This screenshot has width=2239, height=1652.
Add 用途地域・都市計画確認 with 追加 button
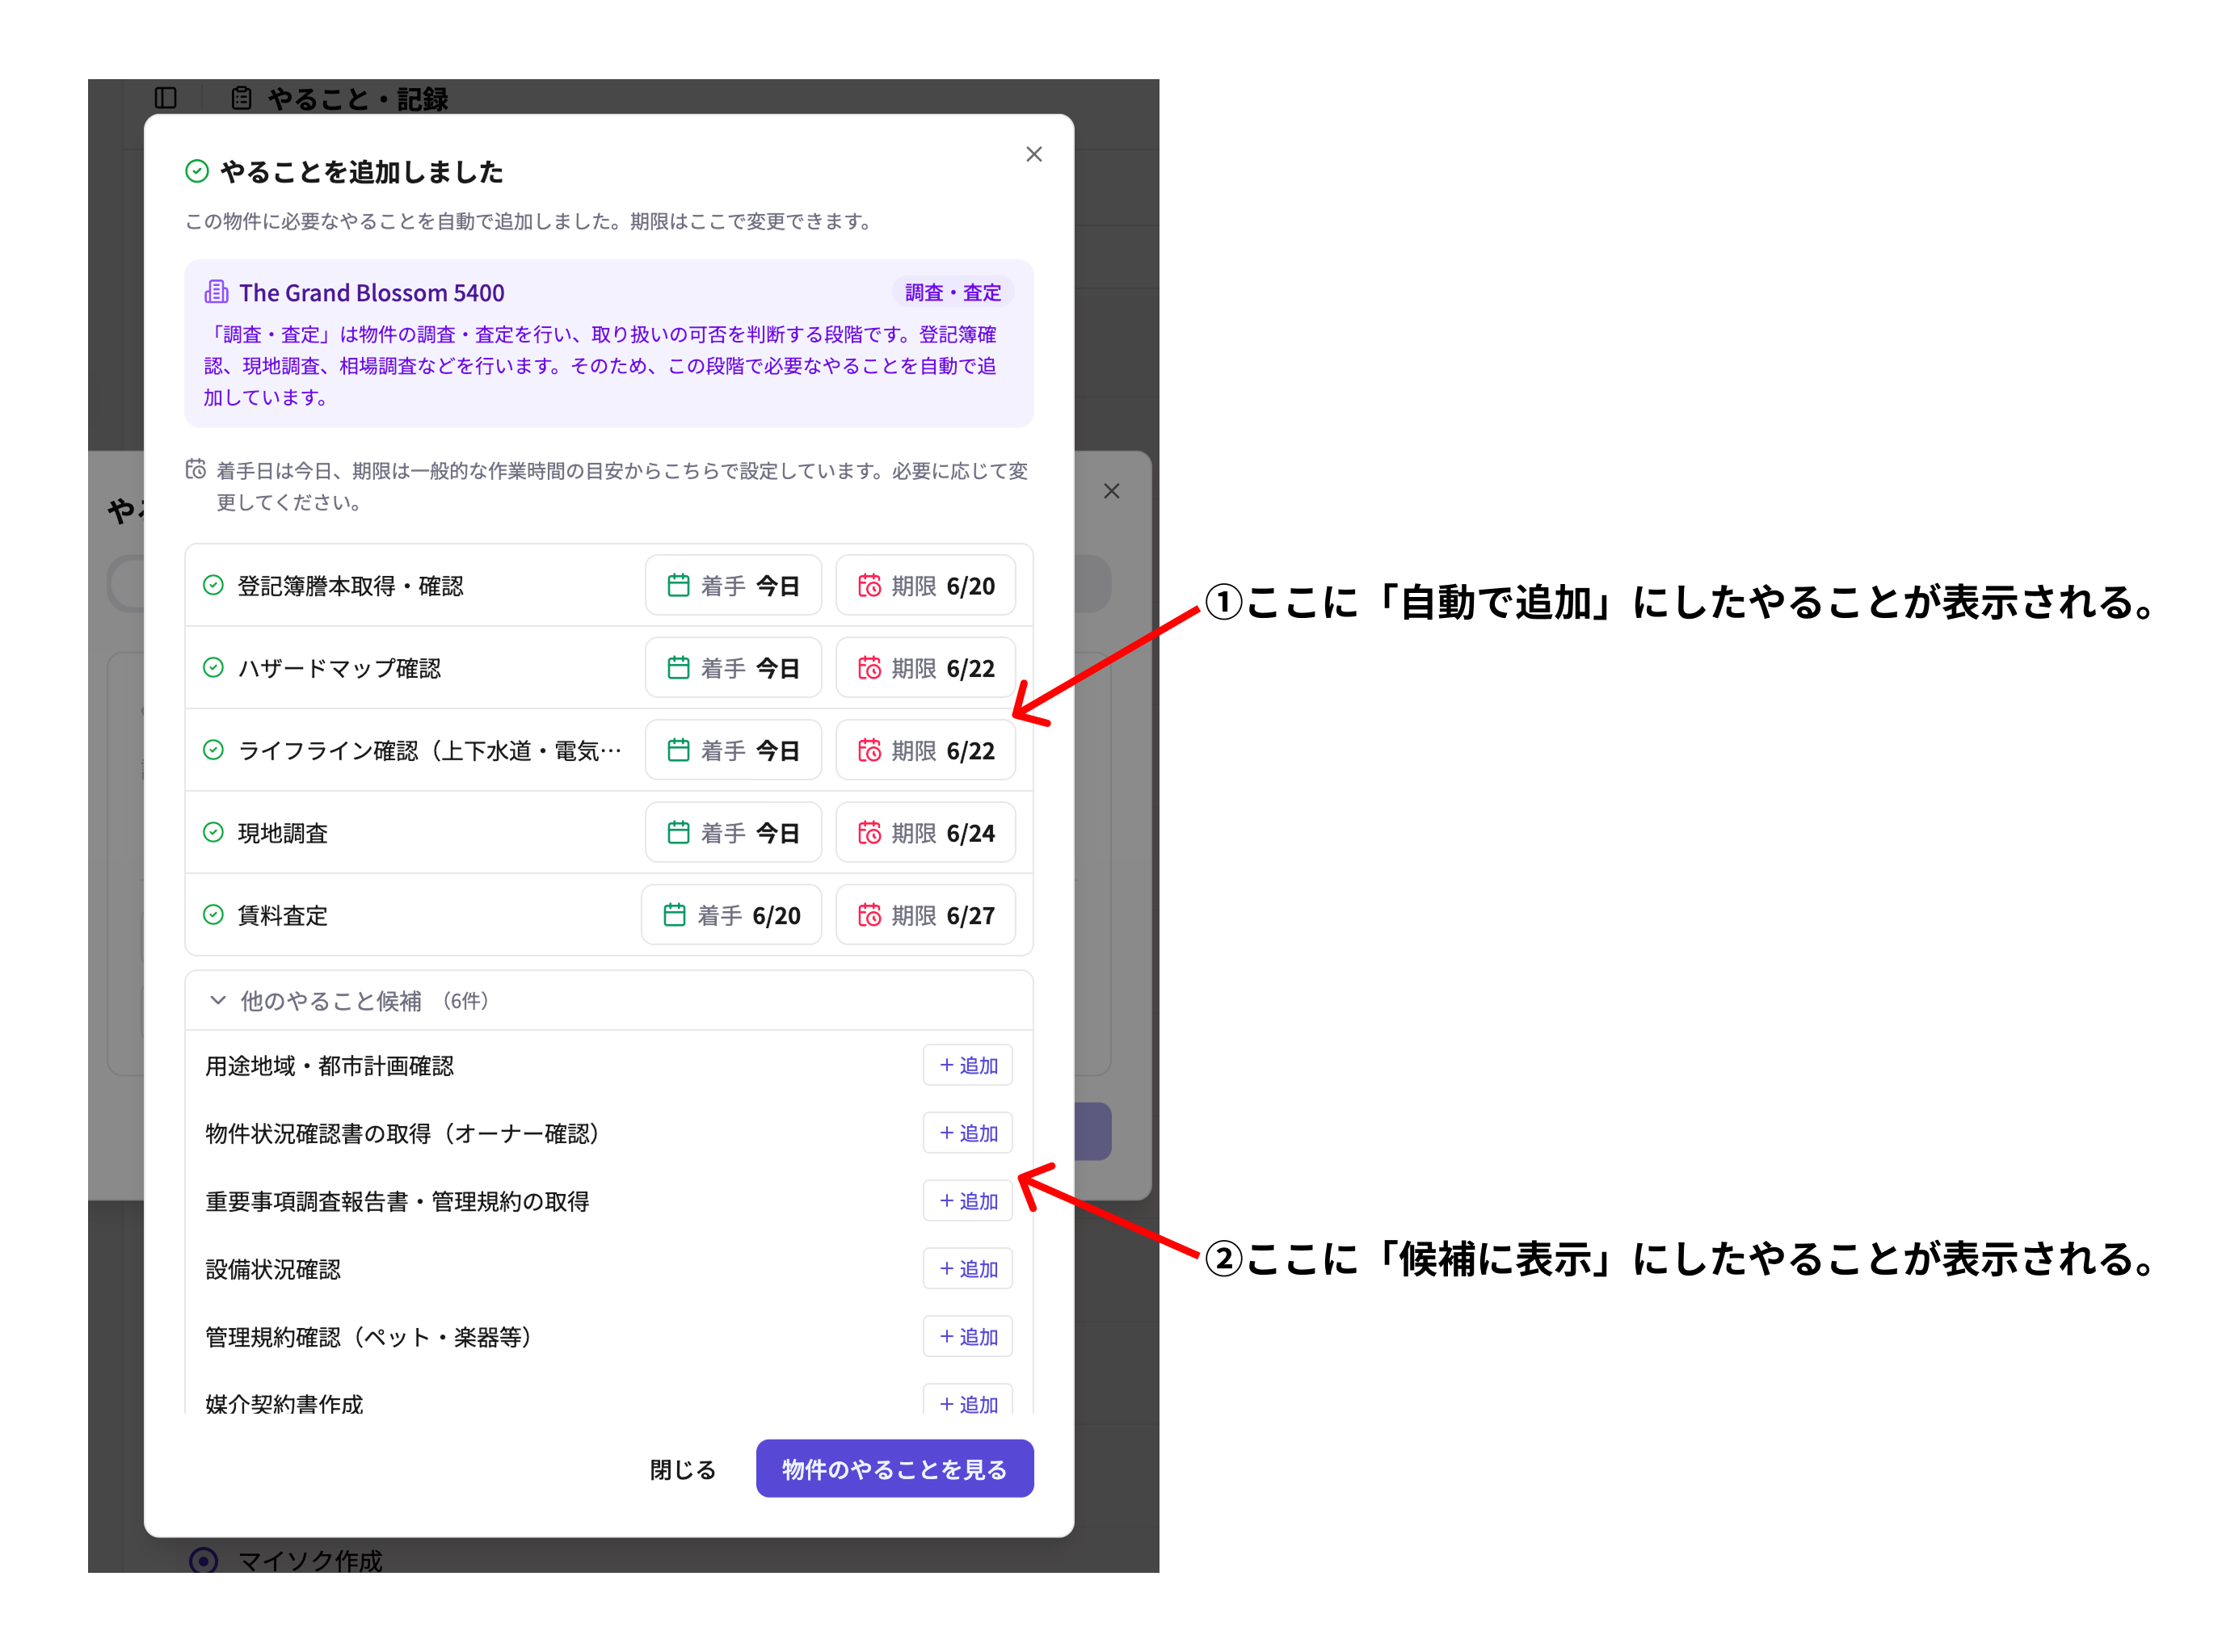point(968,1065)
